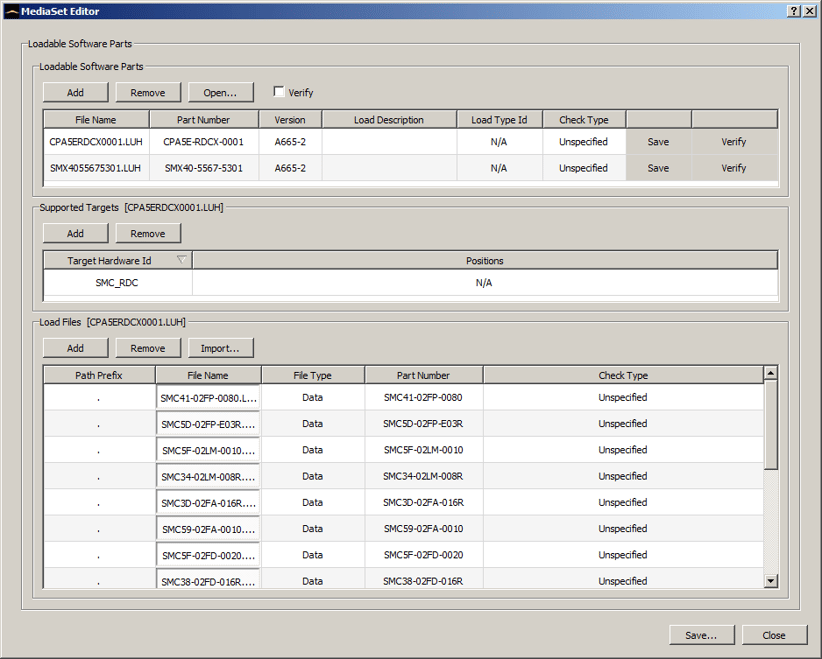Remove the selected loadable software part

148,91
